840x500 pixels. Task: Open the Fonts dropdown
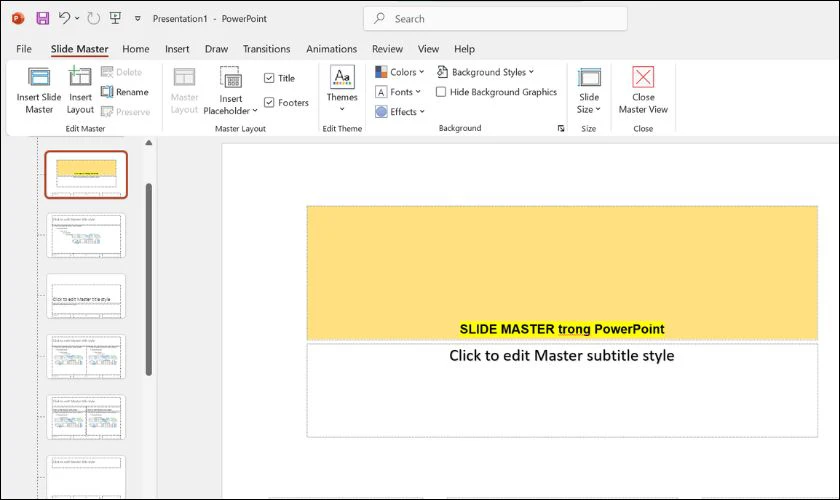click(398, 92)
